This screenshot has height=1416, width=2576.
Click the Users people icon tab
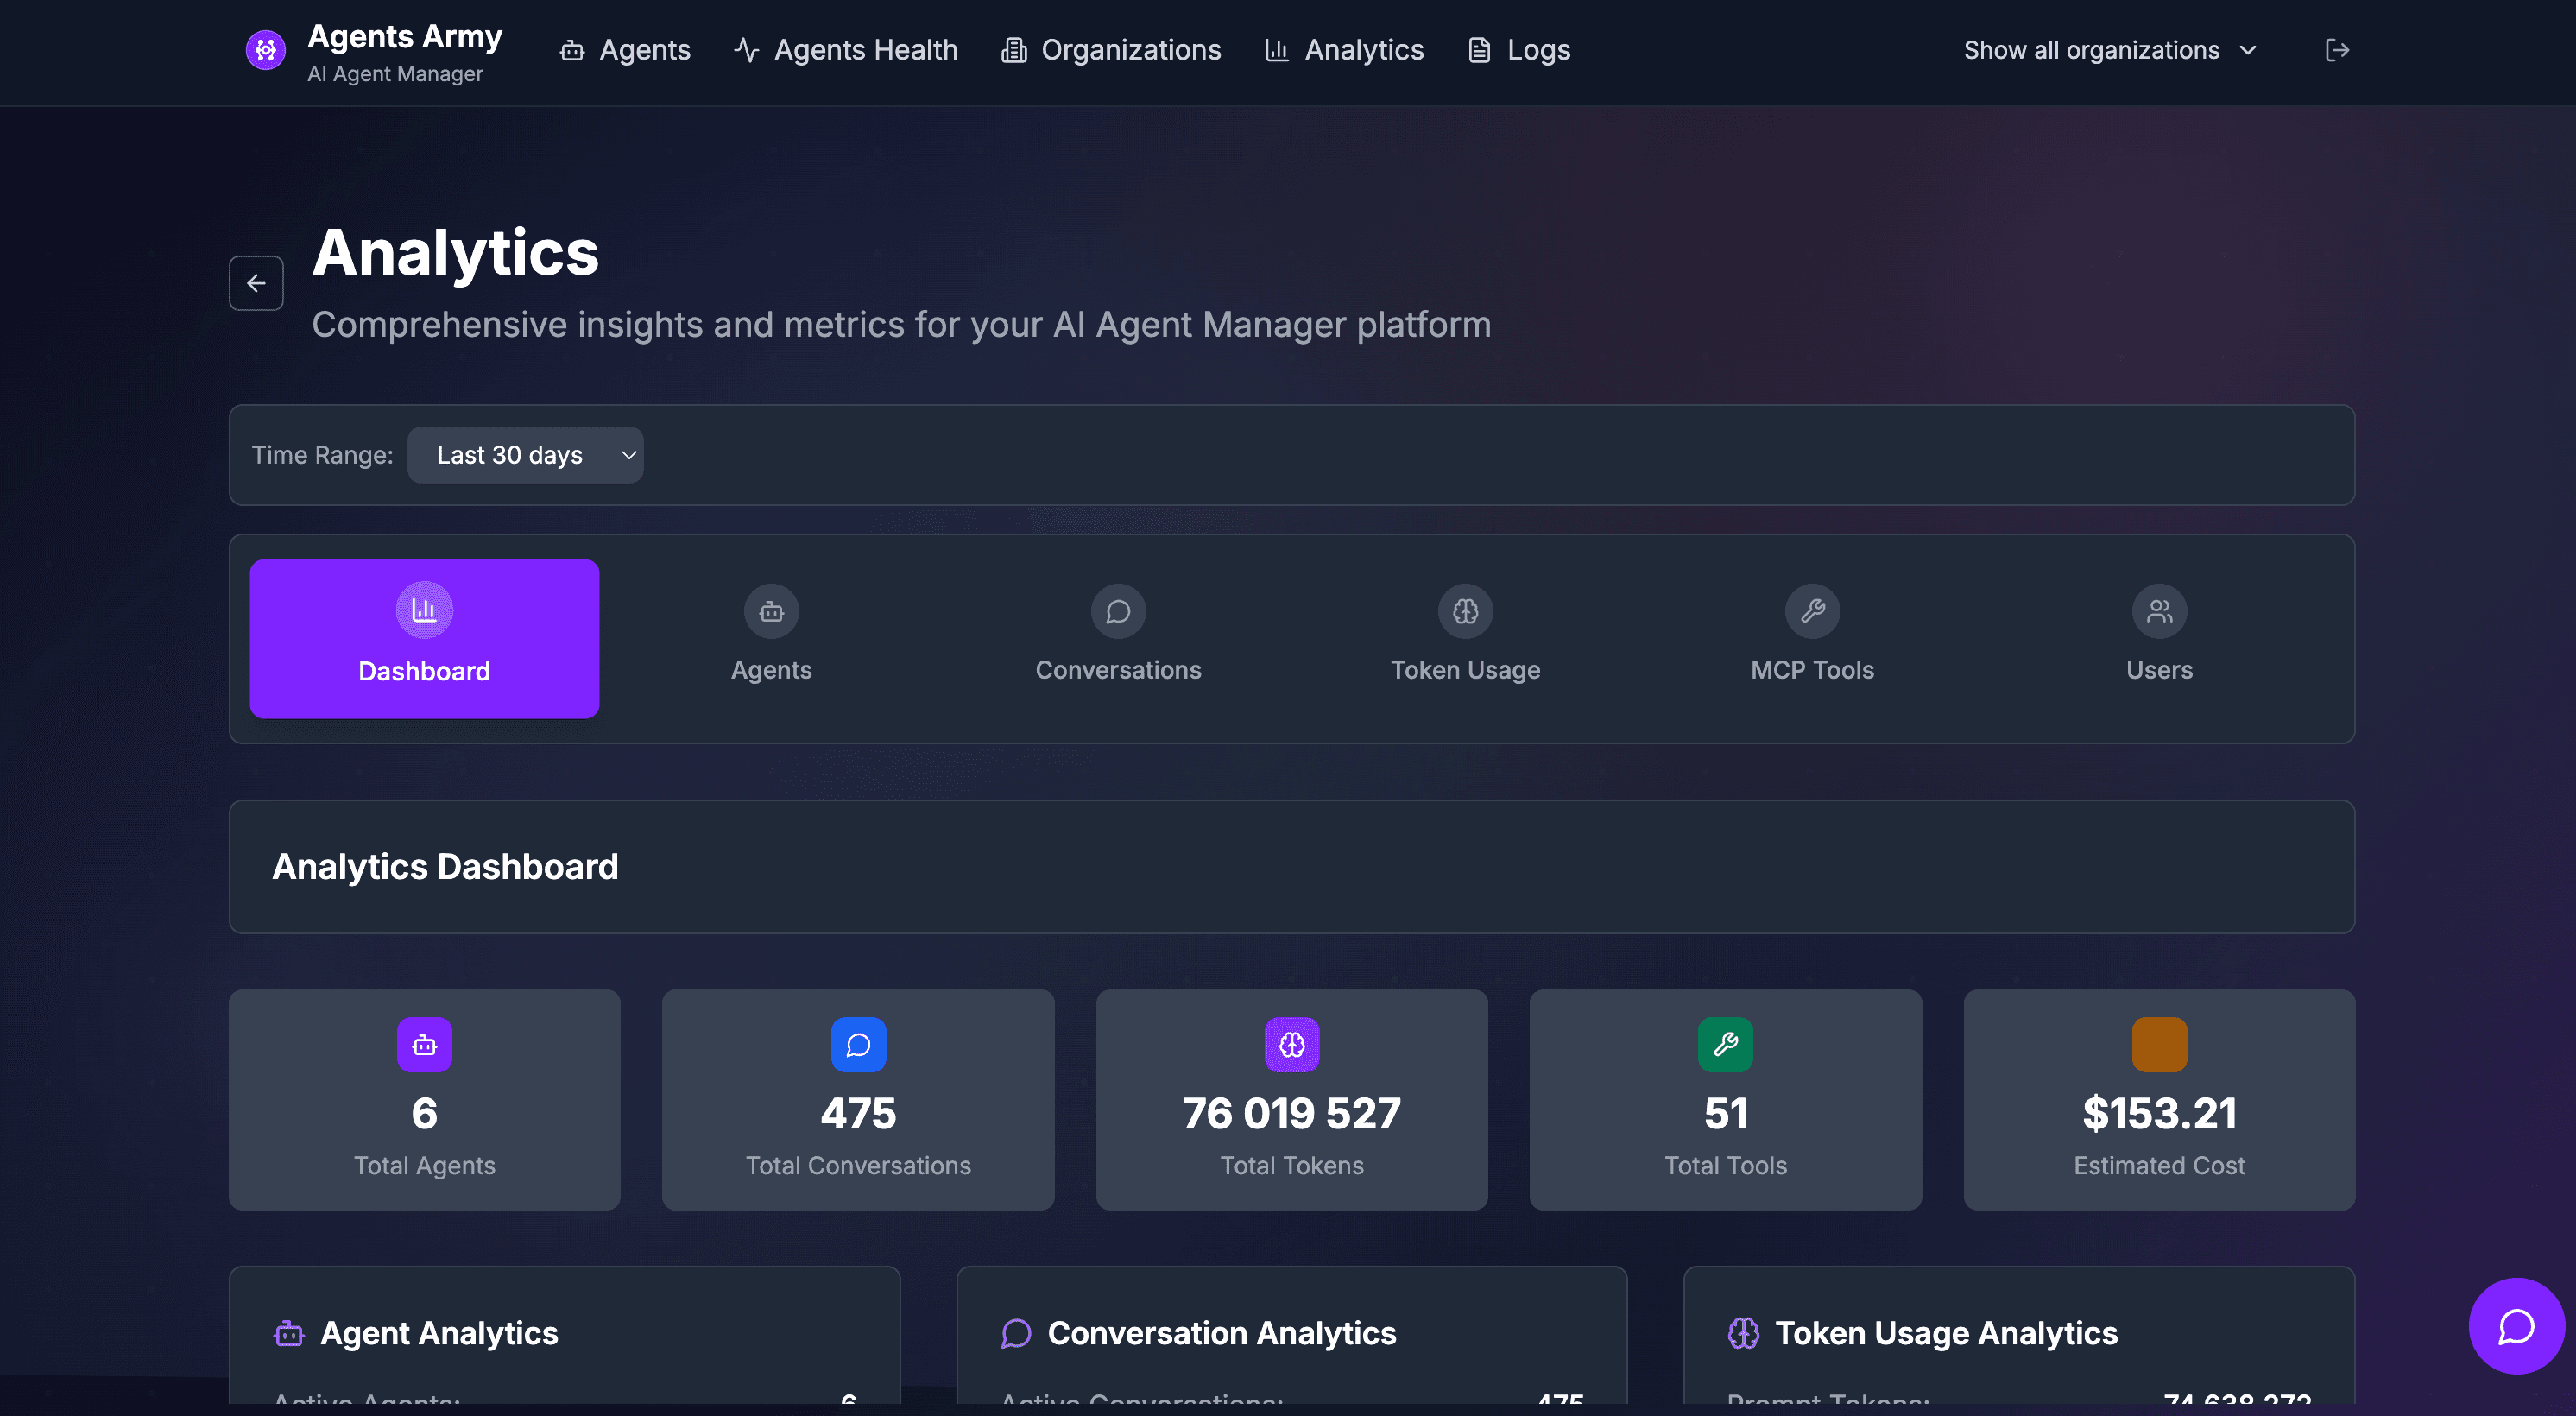(2159, 610)
